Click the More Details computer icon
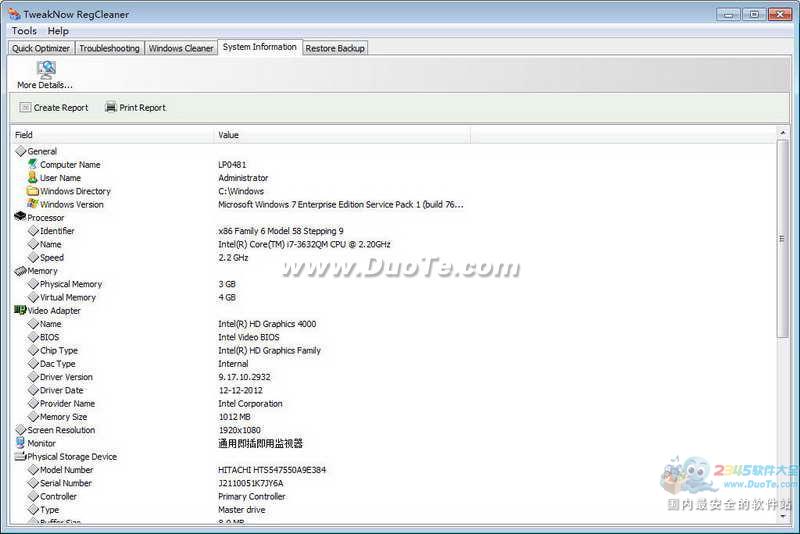 point(46,69)
